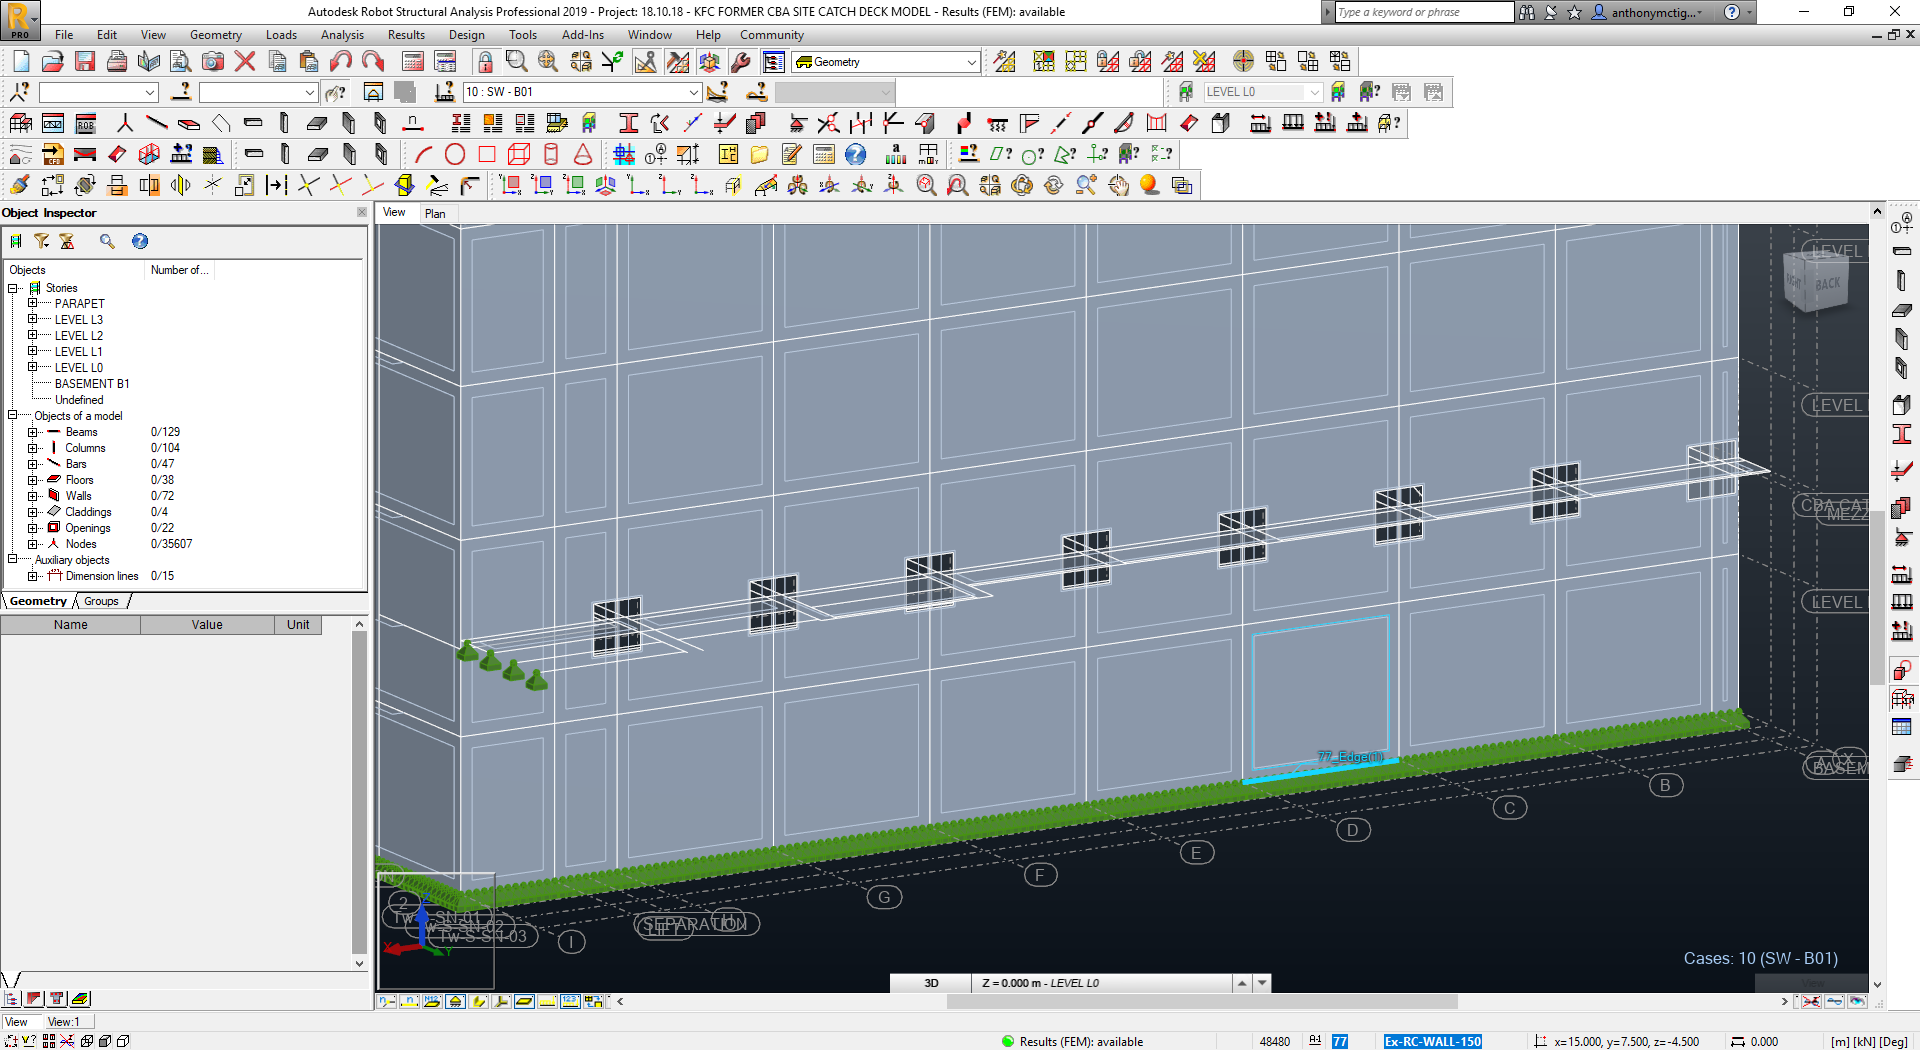Click the screen capture camera icon
This screenshot has width=1920, height=1050.
click(213, 62)
